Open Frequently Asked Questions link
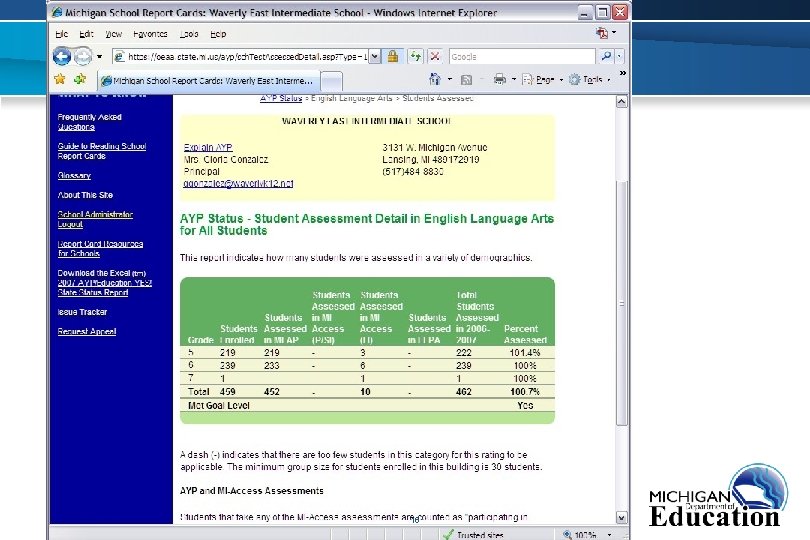 pos(89,122)
